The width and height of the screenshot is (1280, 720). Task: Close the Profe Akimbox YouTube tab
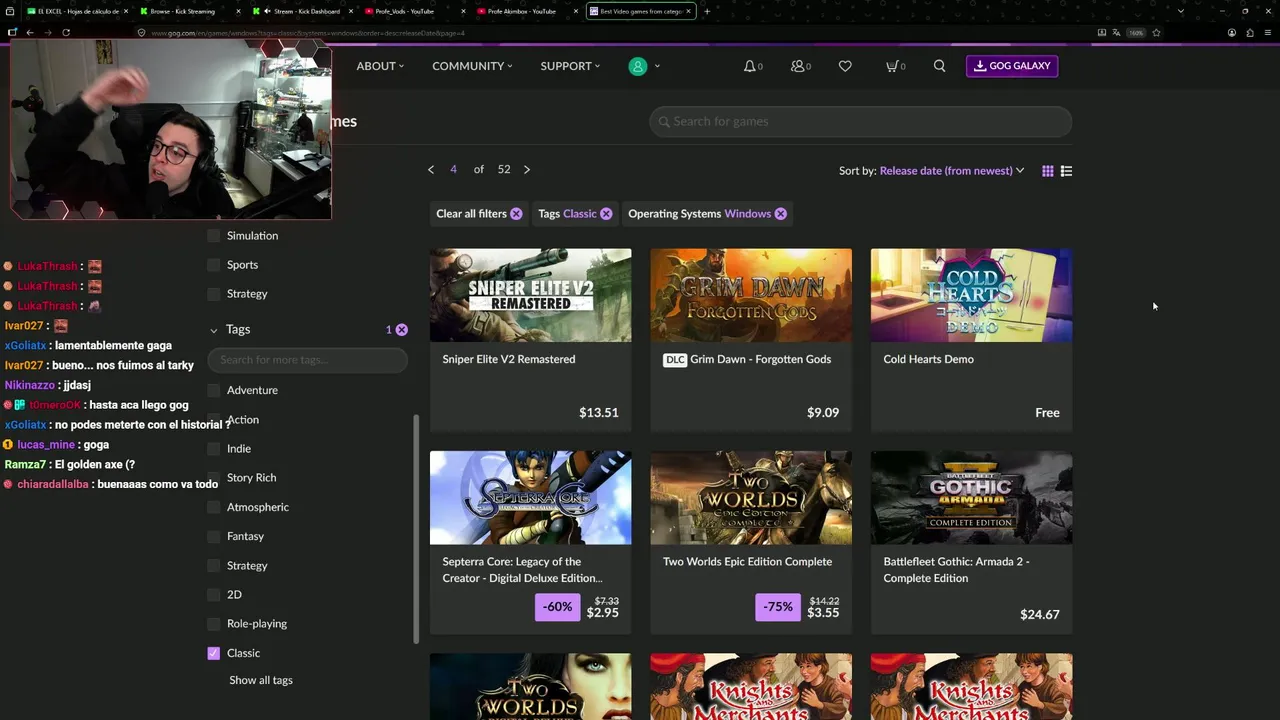click(x=575, y=11)
